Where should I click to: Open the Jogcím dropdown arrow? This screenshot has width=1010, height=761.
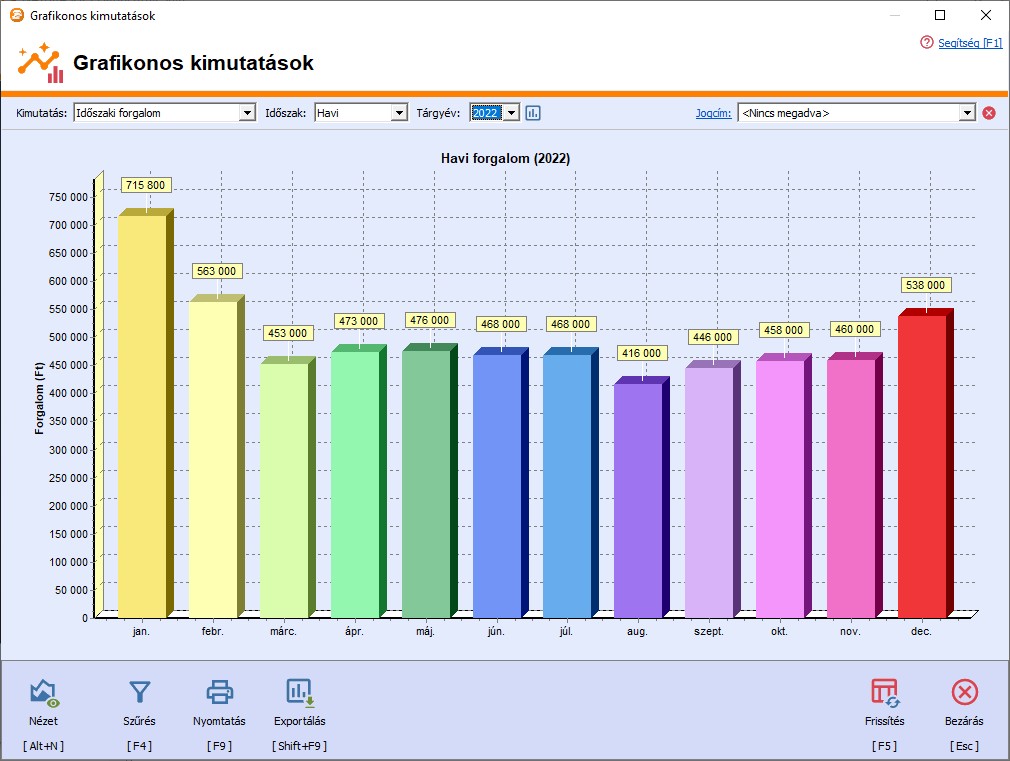point(966,113)
